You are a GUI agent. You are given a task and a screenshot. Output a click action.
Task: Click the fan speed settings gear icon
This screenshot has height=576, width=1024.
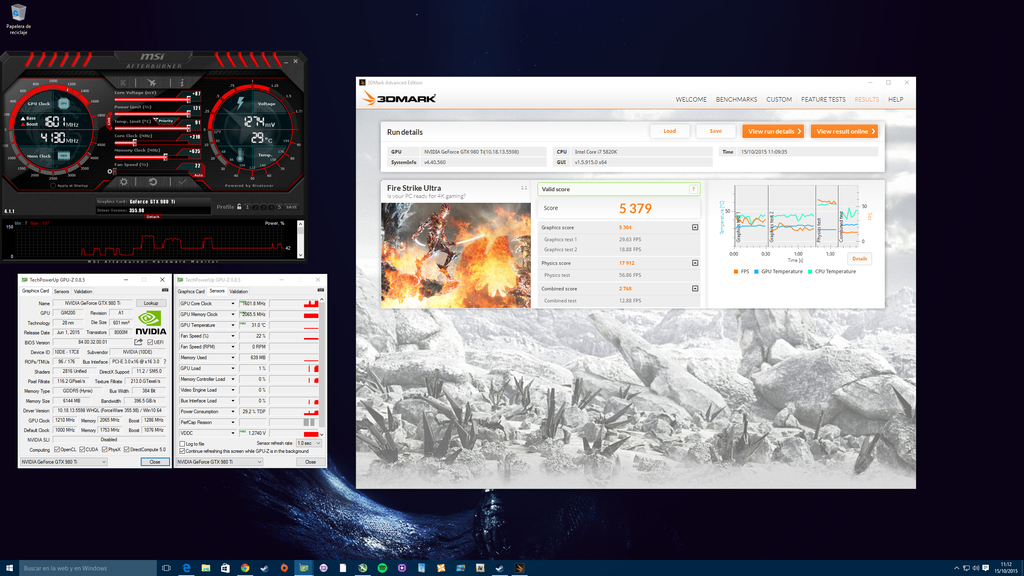tap(110, 171)
